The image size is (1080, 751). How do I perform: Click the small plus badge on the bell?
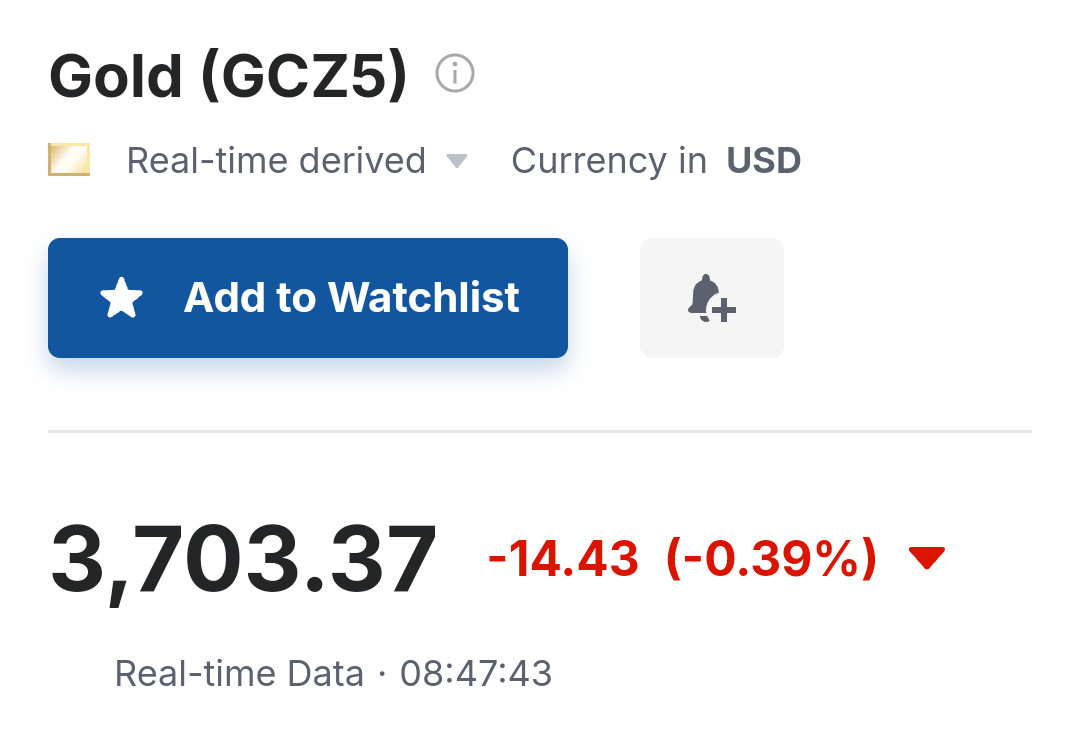tap(725, 310)
